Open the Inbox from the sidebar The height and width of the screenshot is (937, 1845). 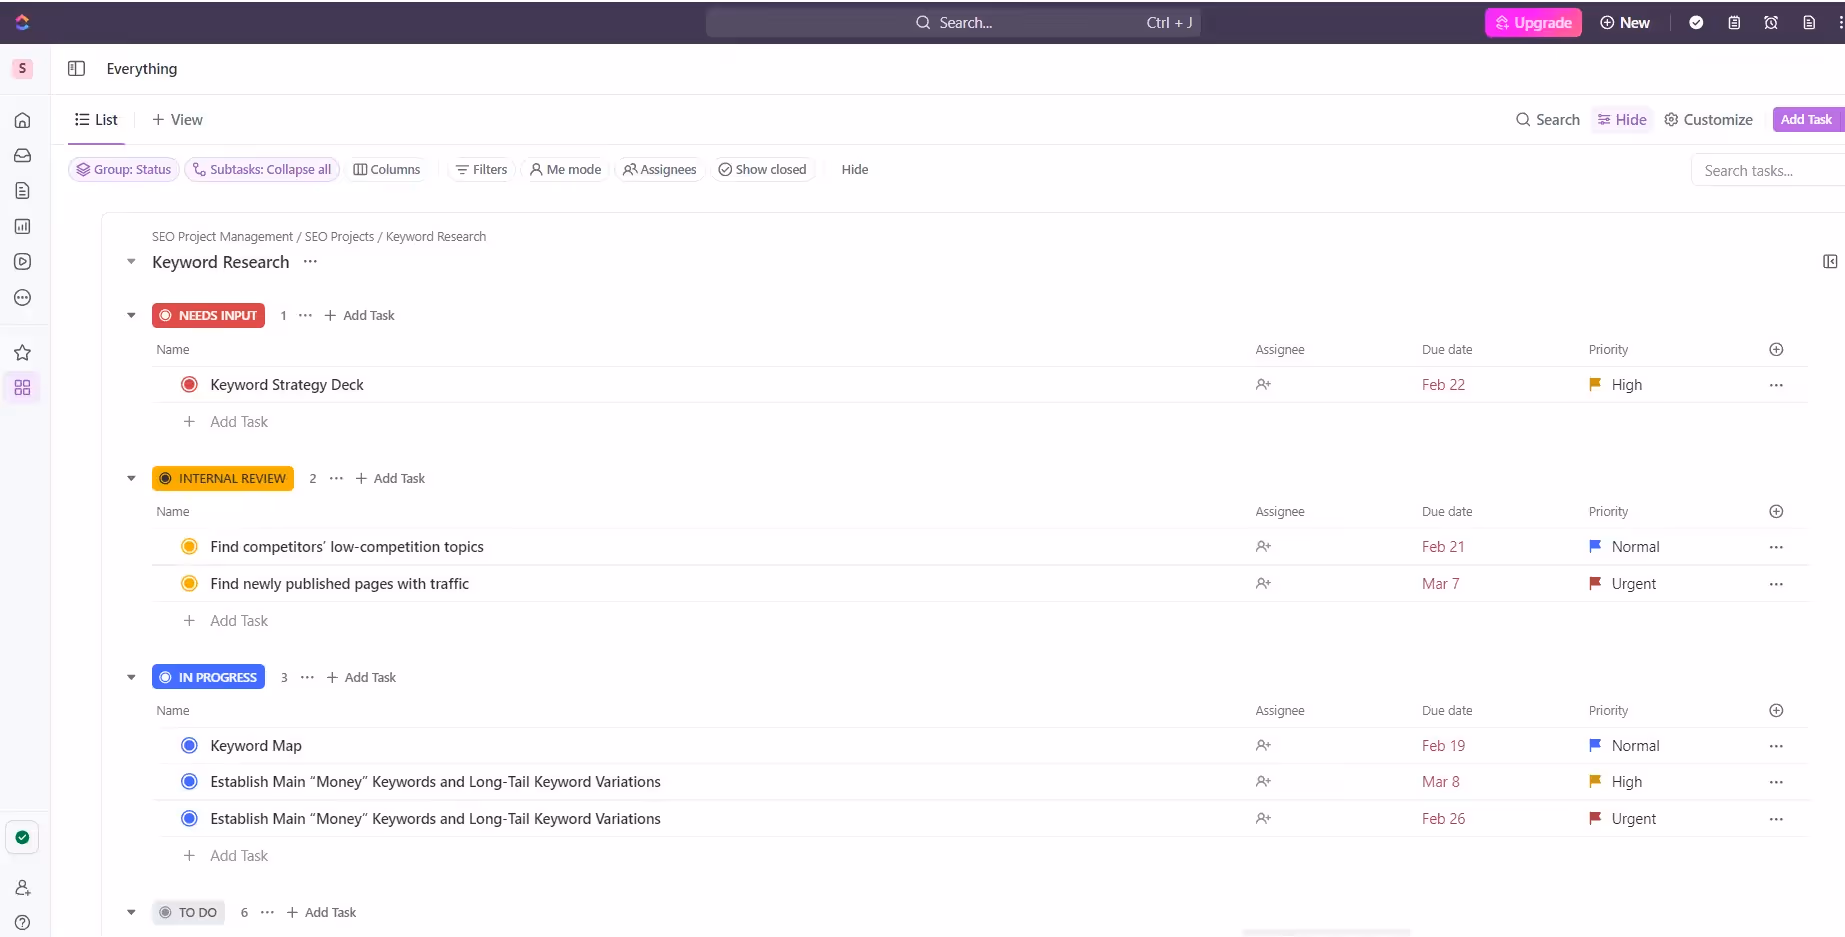pyautogui.click(x=22, y=155)
